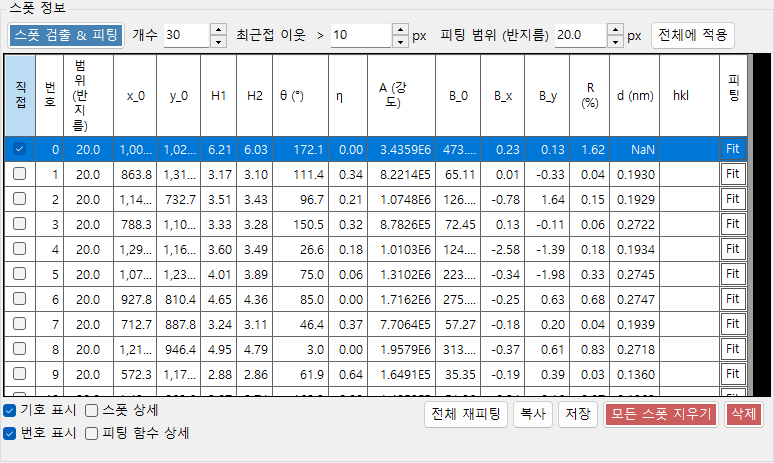Image resolution: width=774 pixels, height=463 pixels.
Task: Click the 복사 copy button
Action: [533, 414]
